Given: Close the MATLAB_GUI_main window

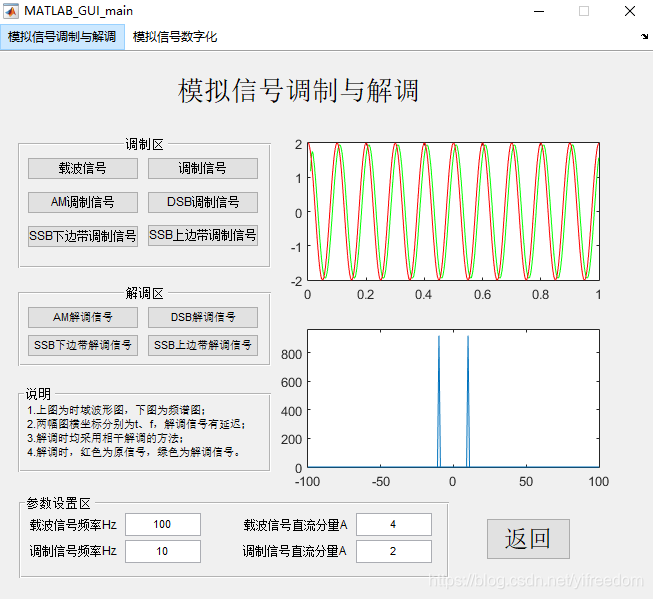Looking at the screenshot, I should 630,11.
